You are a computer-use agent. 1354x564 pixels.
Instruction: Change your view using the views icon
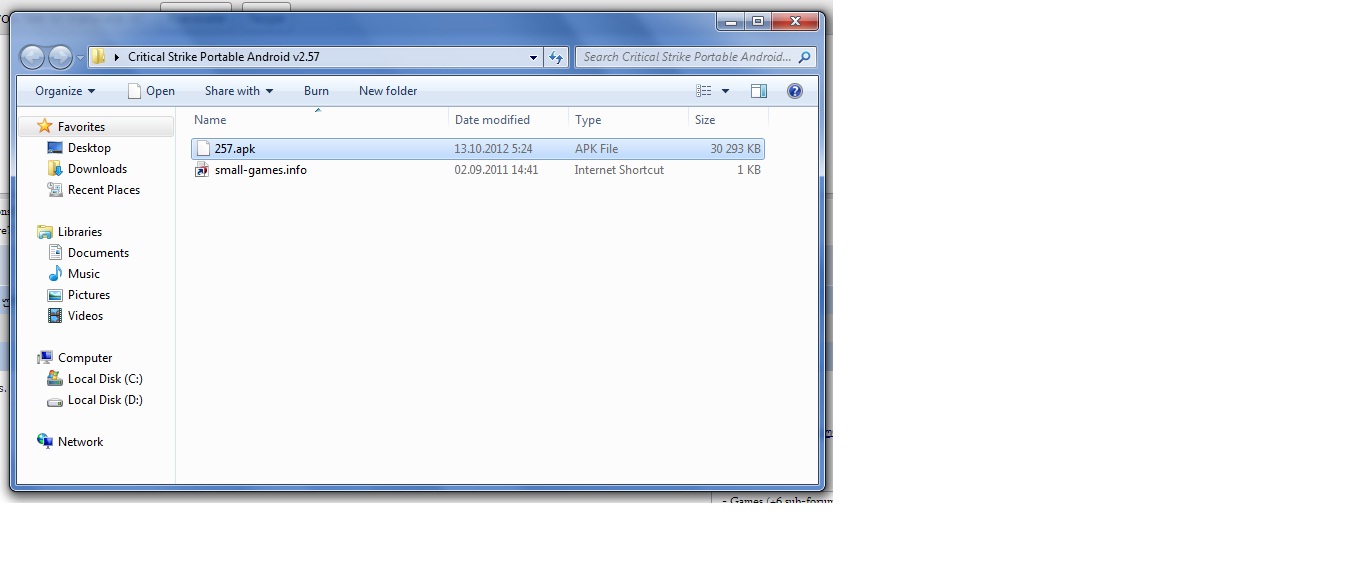point(704,91)
